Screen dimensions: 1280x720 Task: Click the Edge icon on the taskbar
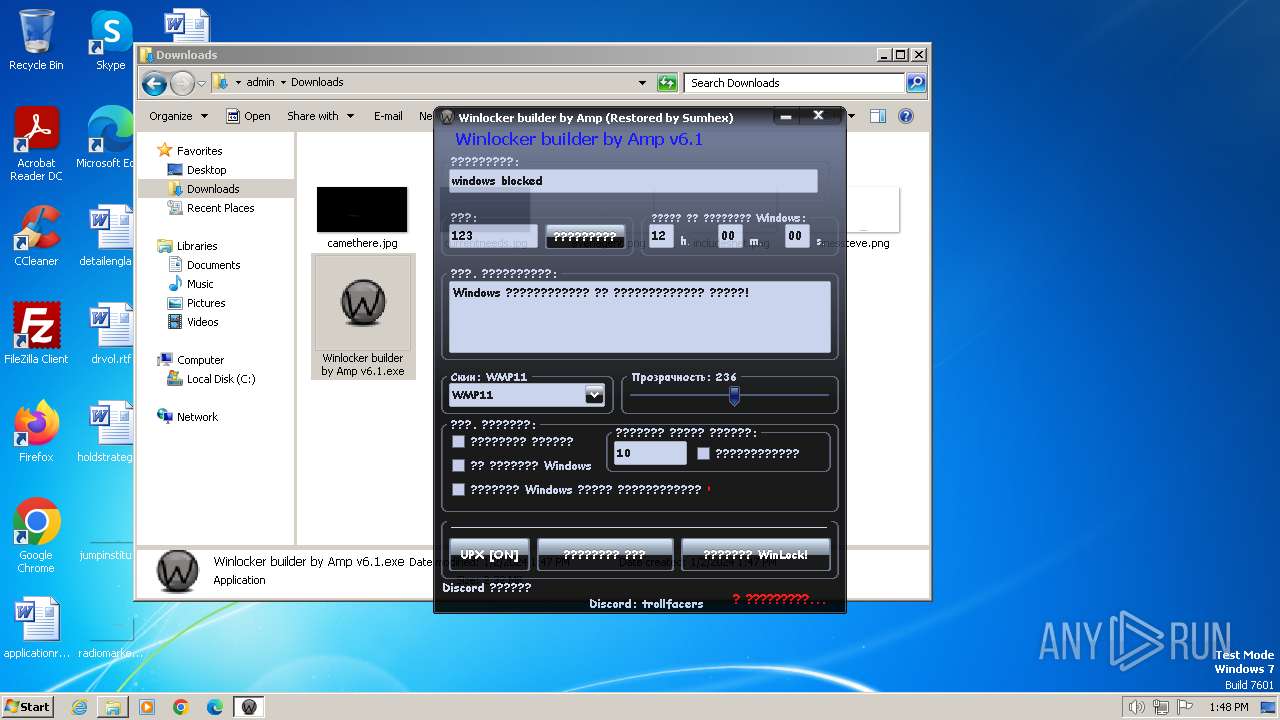click(215, 707)
